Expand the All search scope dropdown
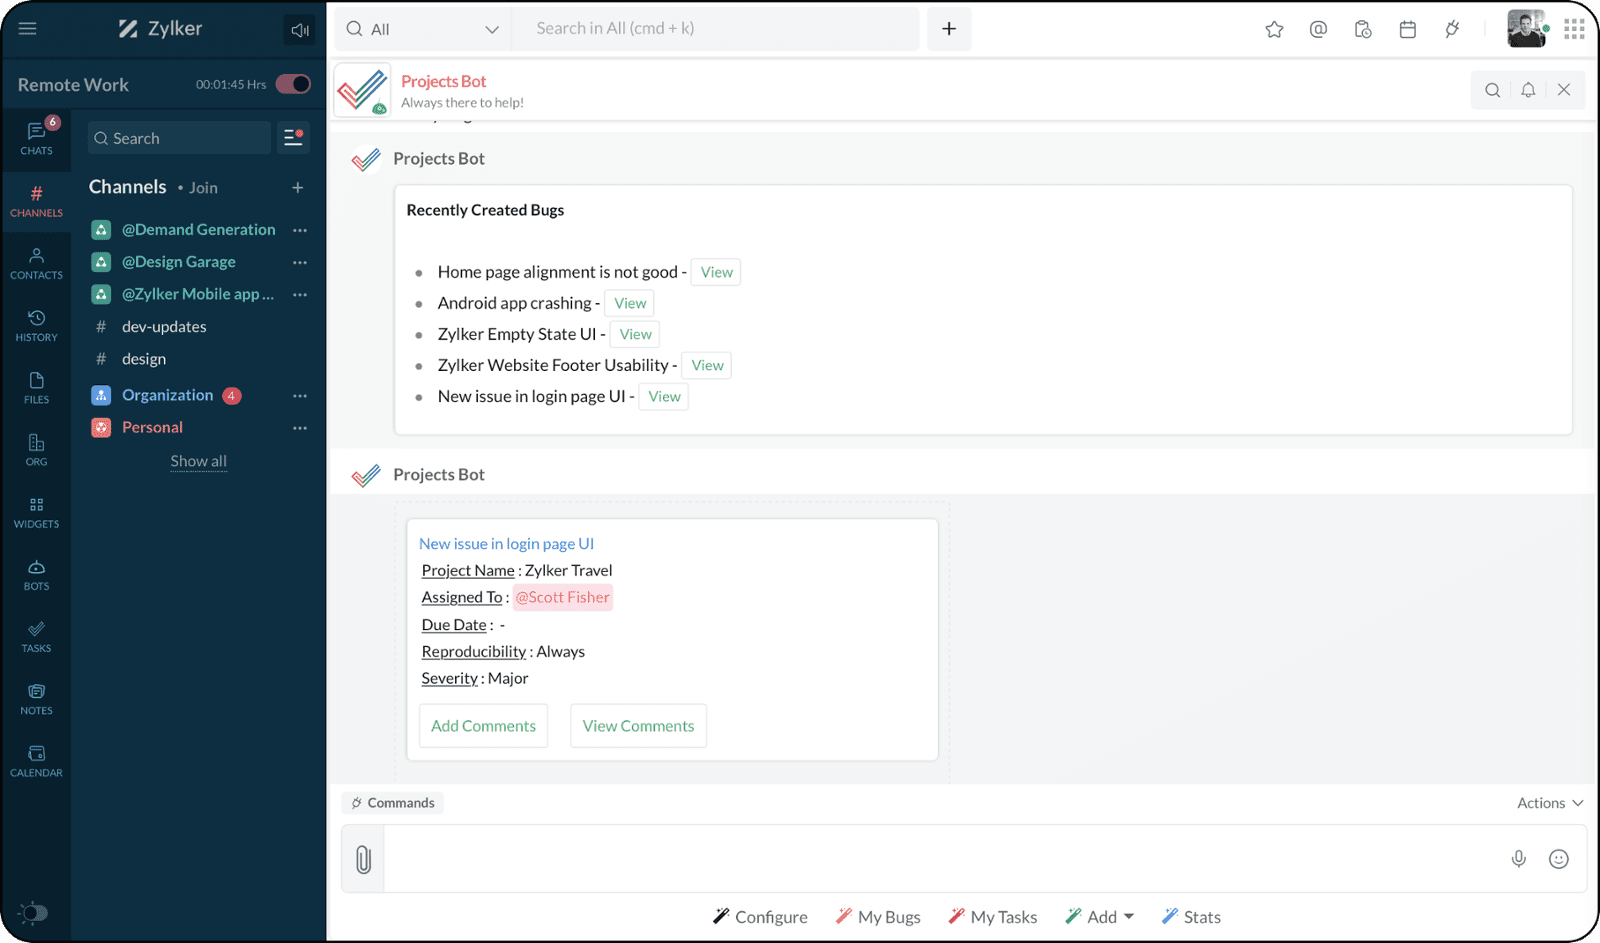 [x=423, y=30]
